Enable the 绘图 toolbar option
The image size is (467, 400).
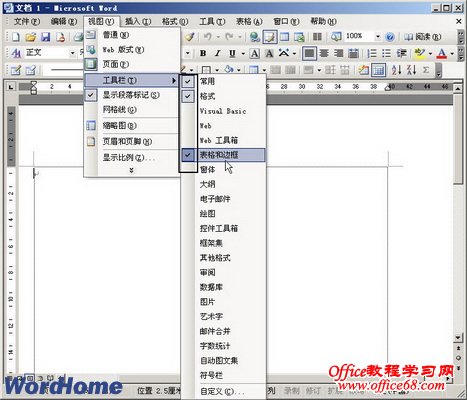click(223, 214)
